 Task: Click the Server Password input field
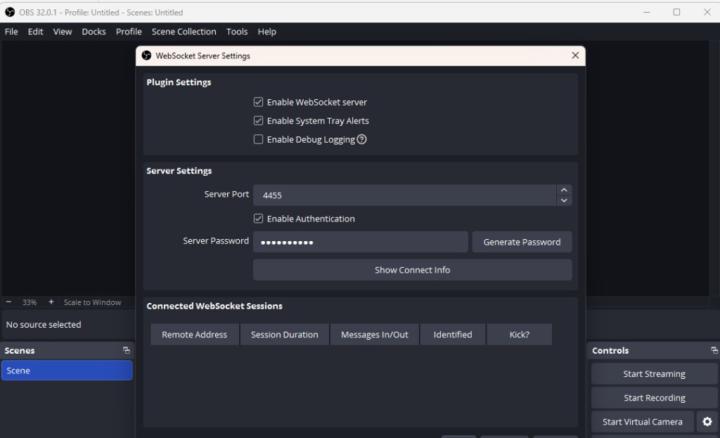pyautogui.click(x=360, y=242)
